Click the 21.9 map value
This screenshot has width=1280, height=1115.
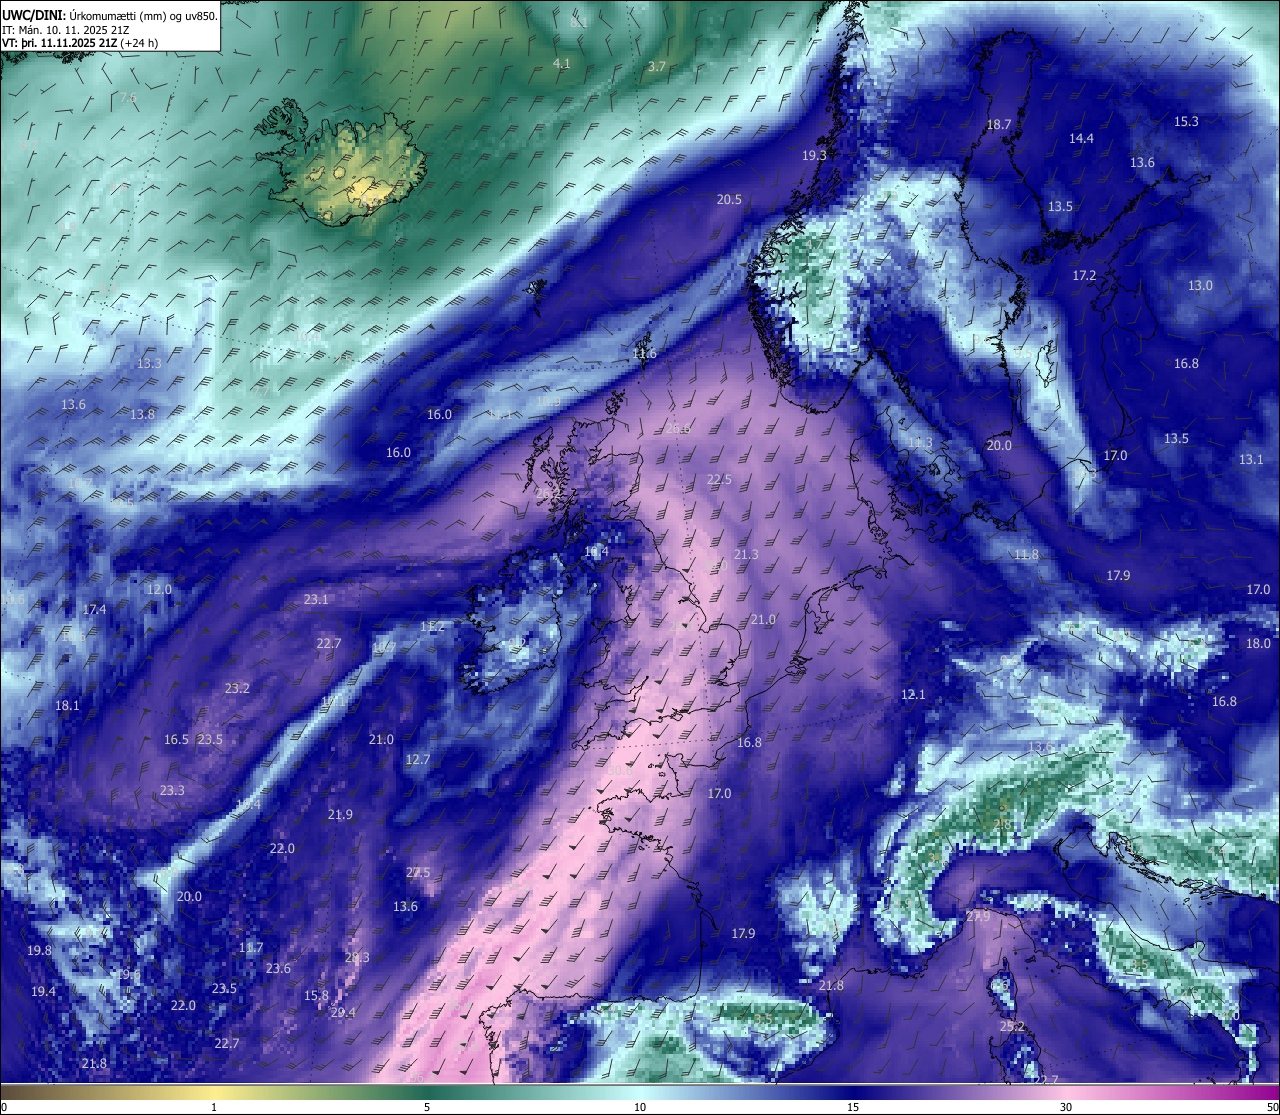point(340,815)
